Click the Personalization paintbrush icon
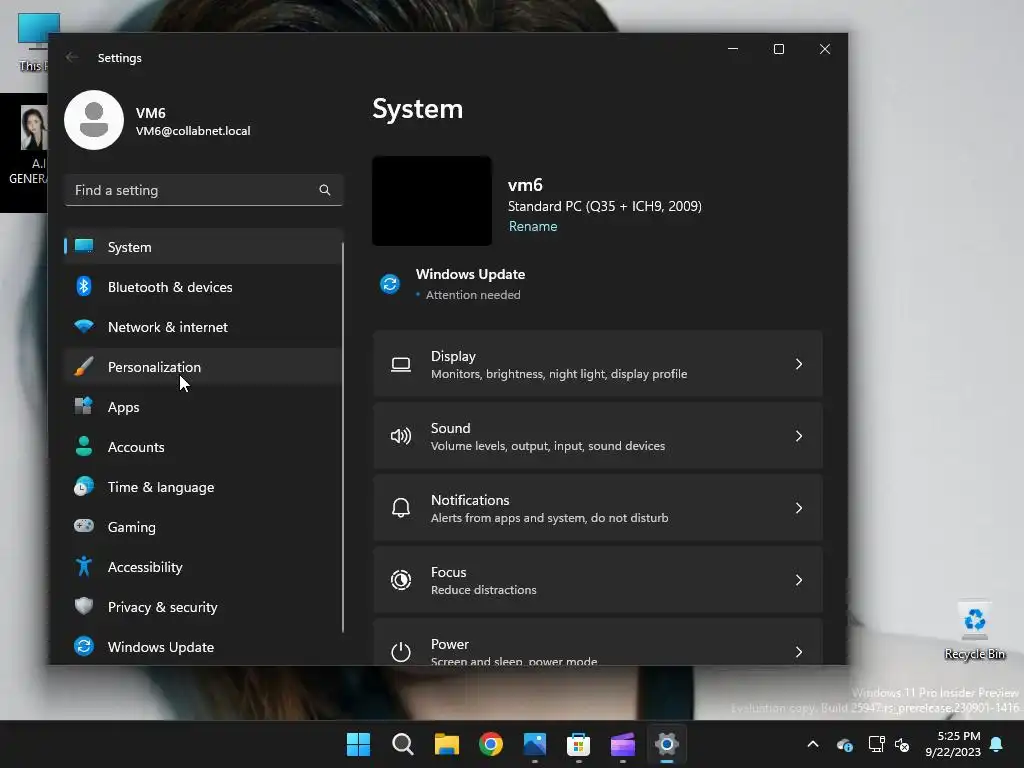 point(84,366)
